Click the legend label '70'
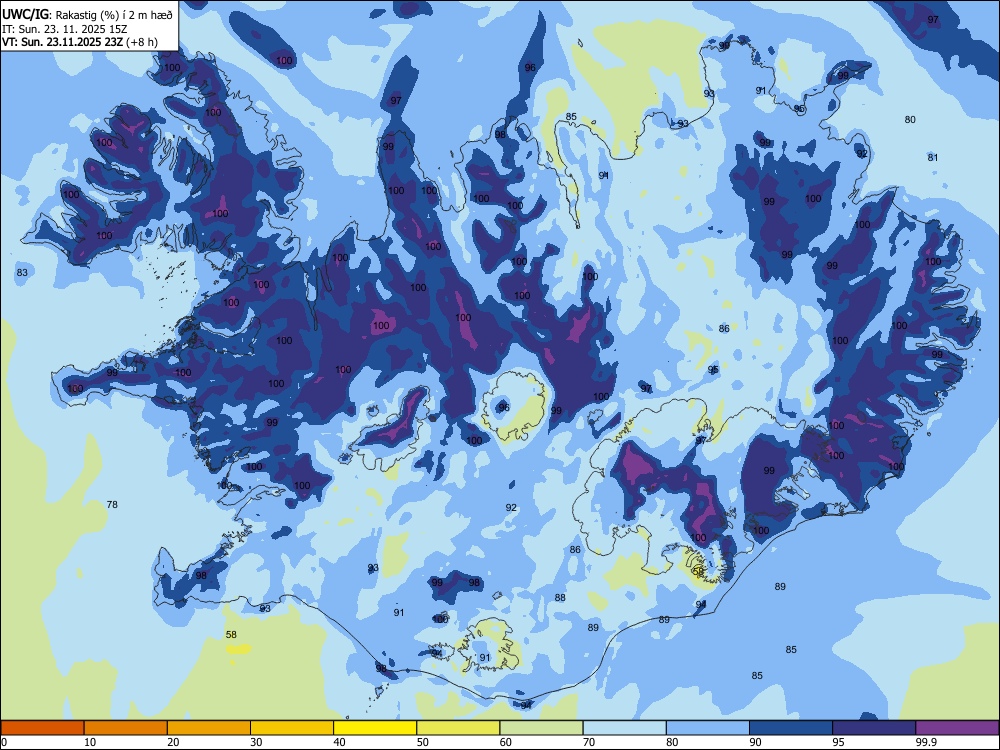This screenshot has width=1000, height=750. click(589, 742)
